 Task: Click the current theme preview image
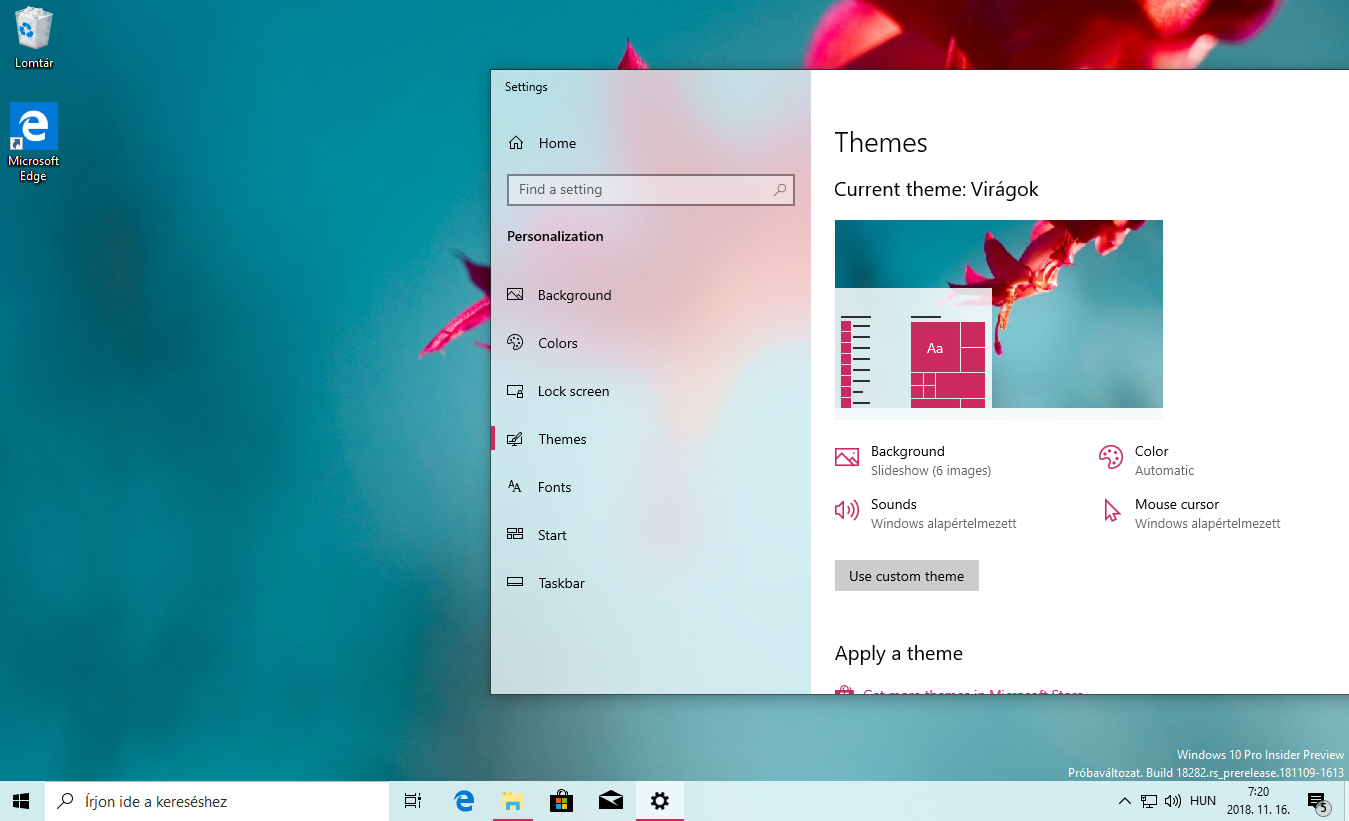click(x=998, y=314)
